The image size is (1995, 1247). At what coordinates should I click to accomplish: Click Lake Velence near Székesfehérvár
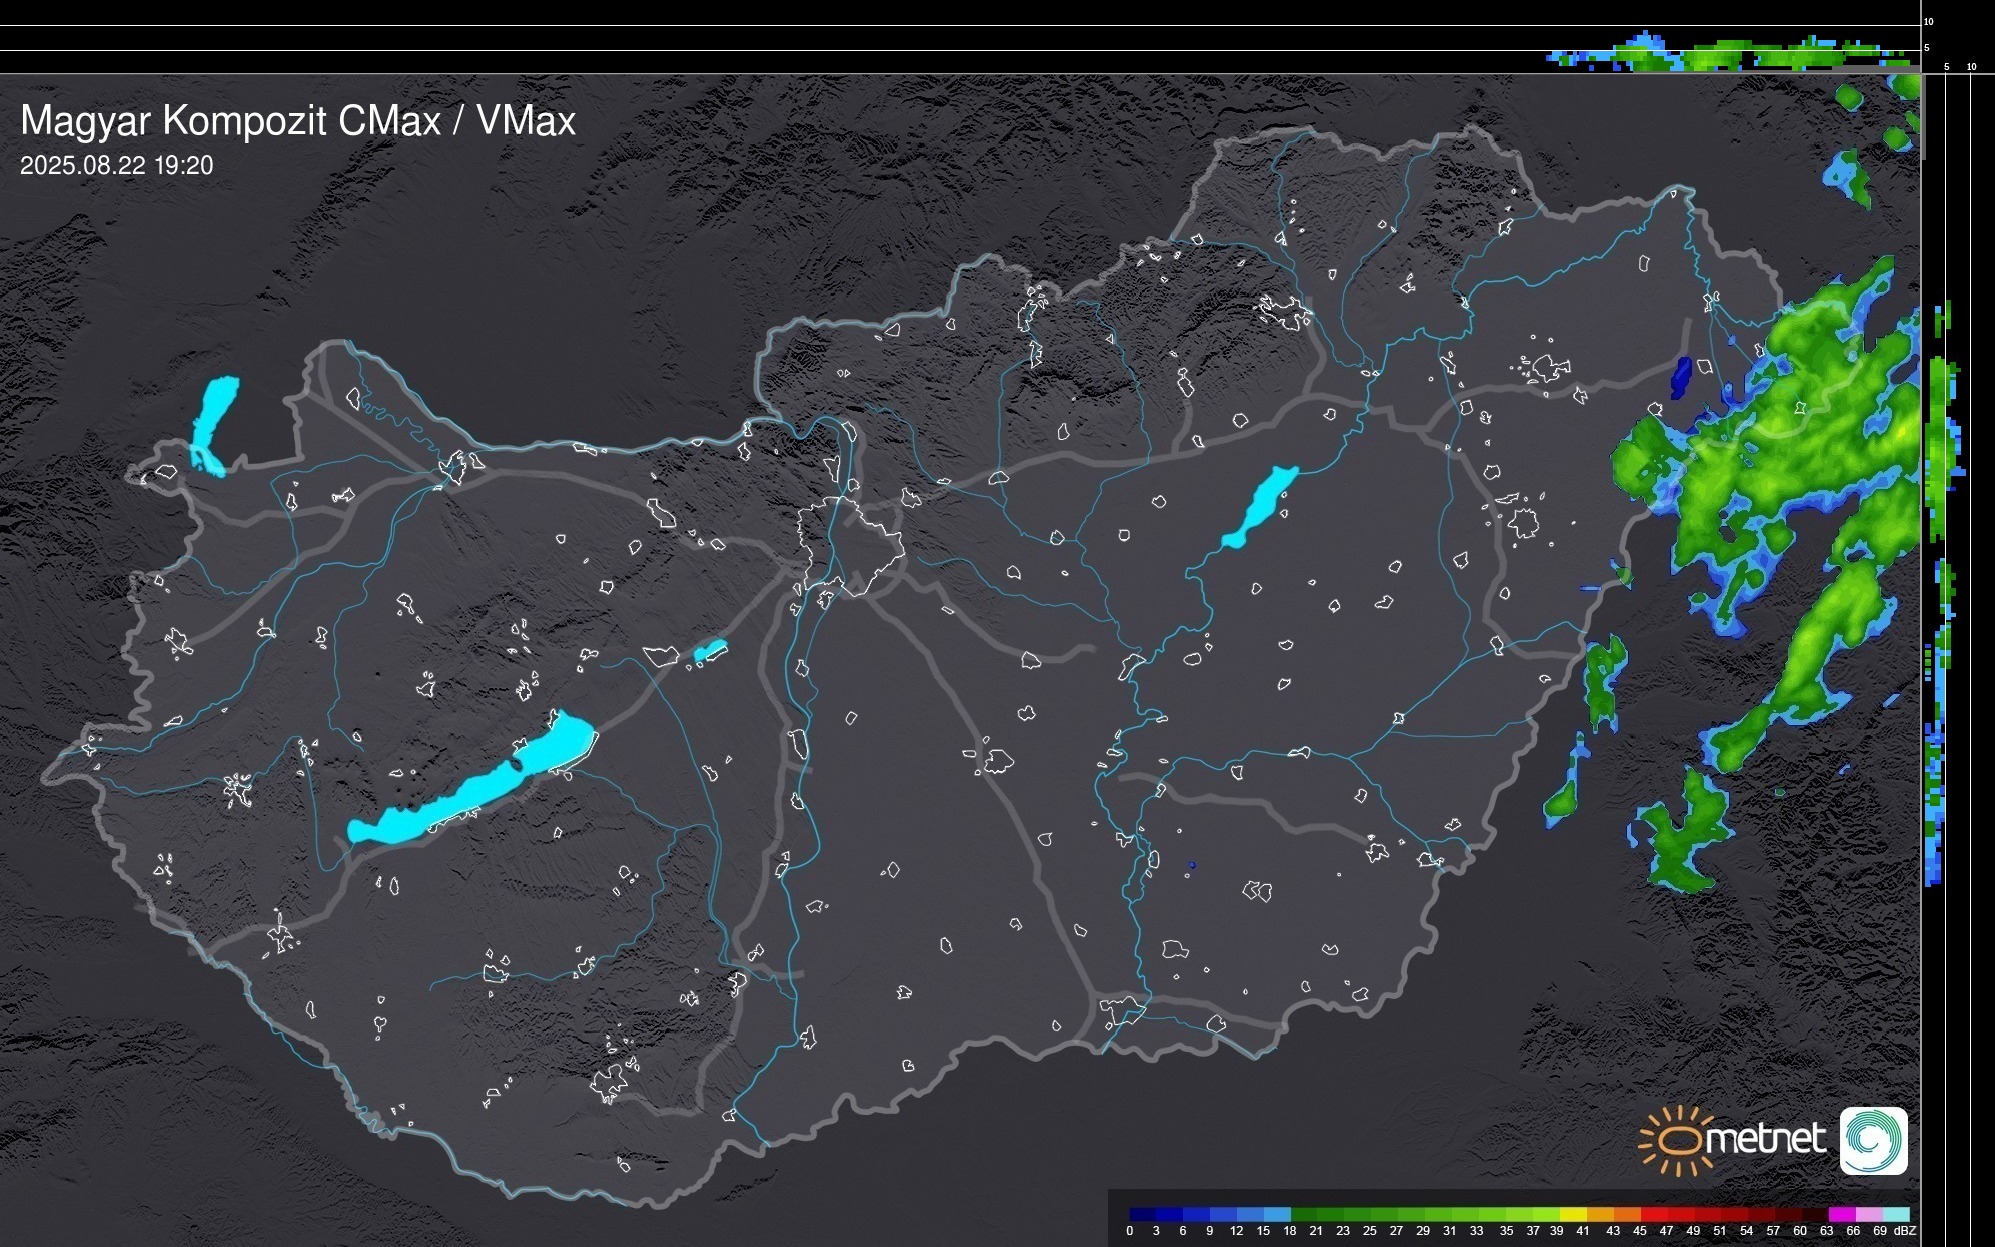click(x=710, y=651)
